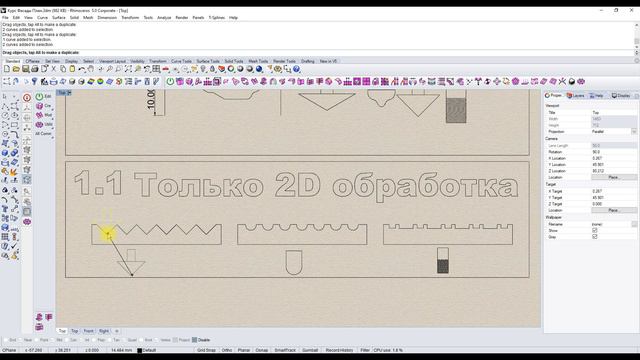This screenshot has height=360, width=640.
Task: Select the Circle tool in left toolbar
Action: [x=5, y=116]
